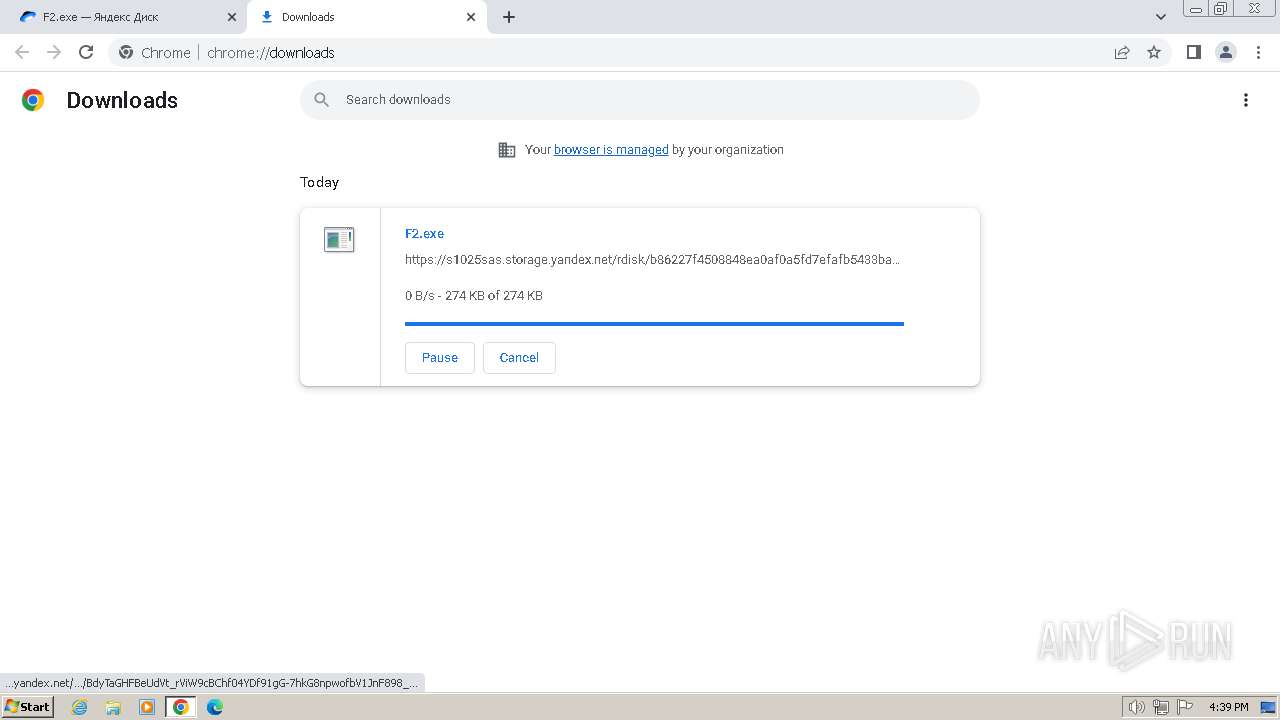Share this page via the share icon

(x=1122, y=52)
